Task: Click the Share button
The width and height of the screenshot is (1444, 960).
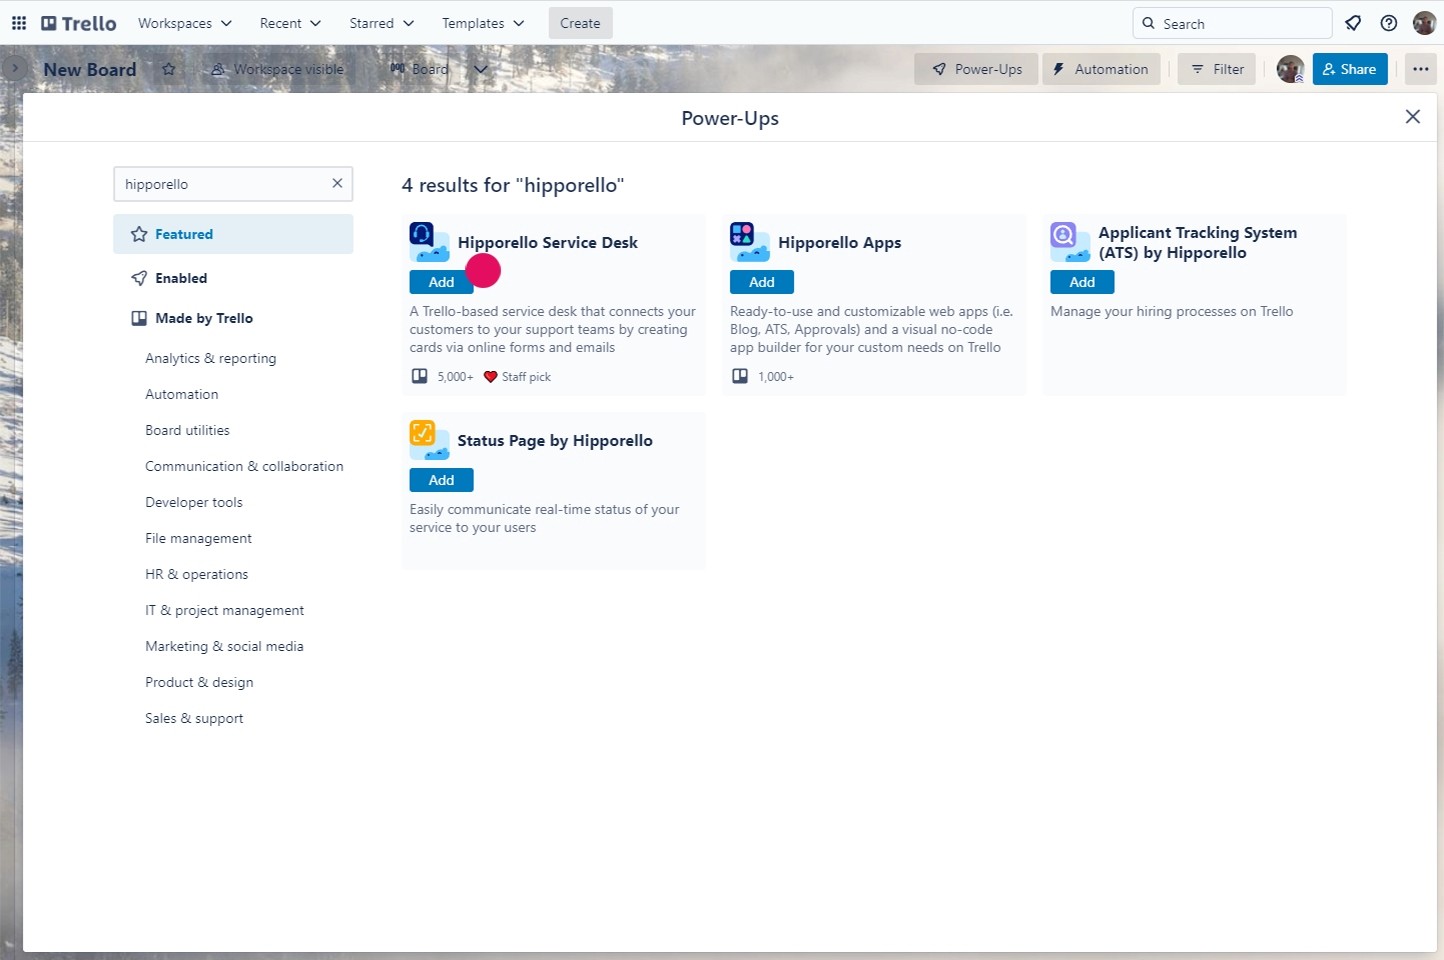Action: (x=1350, y=69)
